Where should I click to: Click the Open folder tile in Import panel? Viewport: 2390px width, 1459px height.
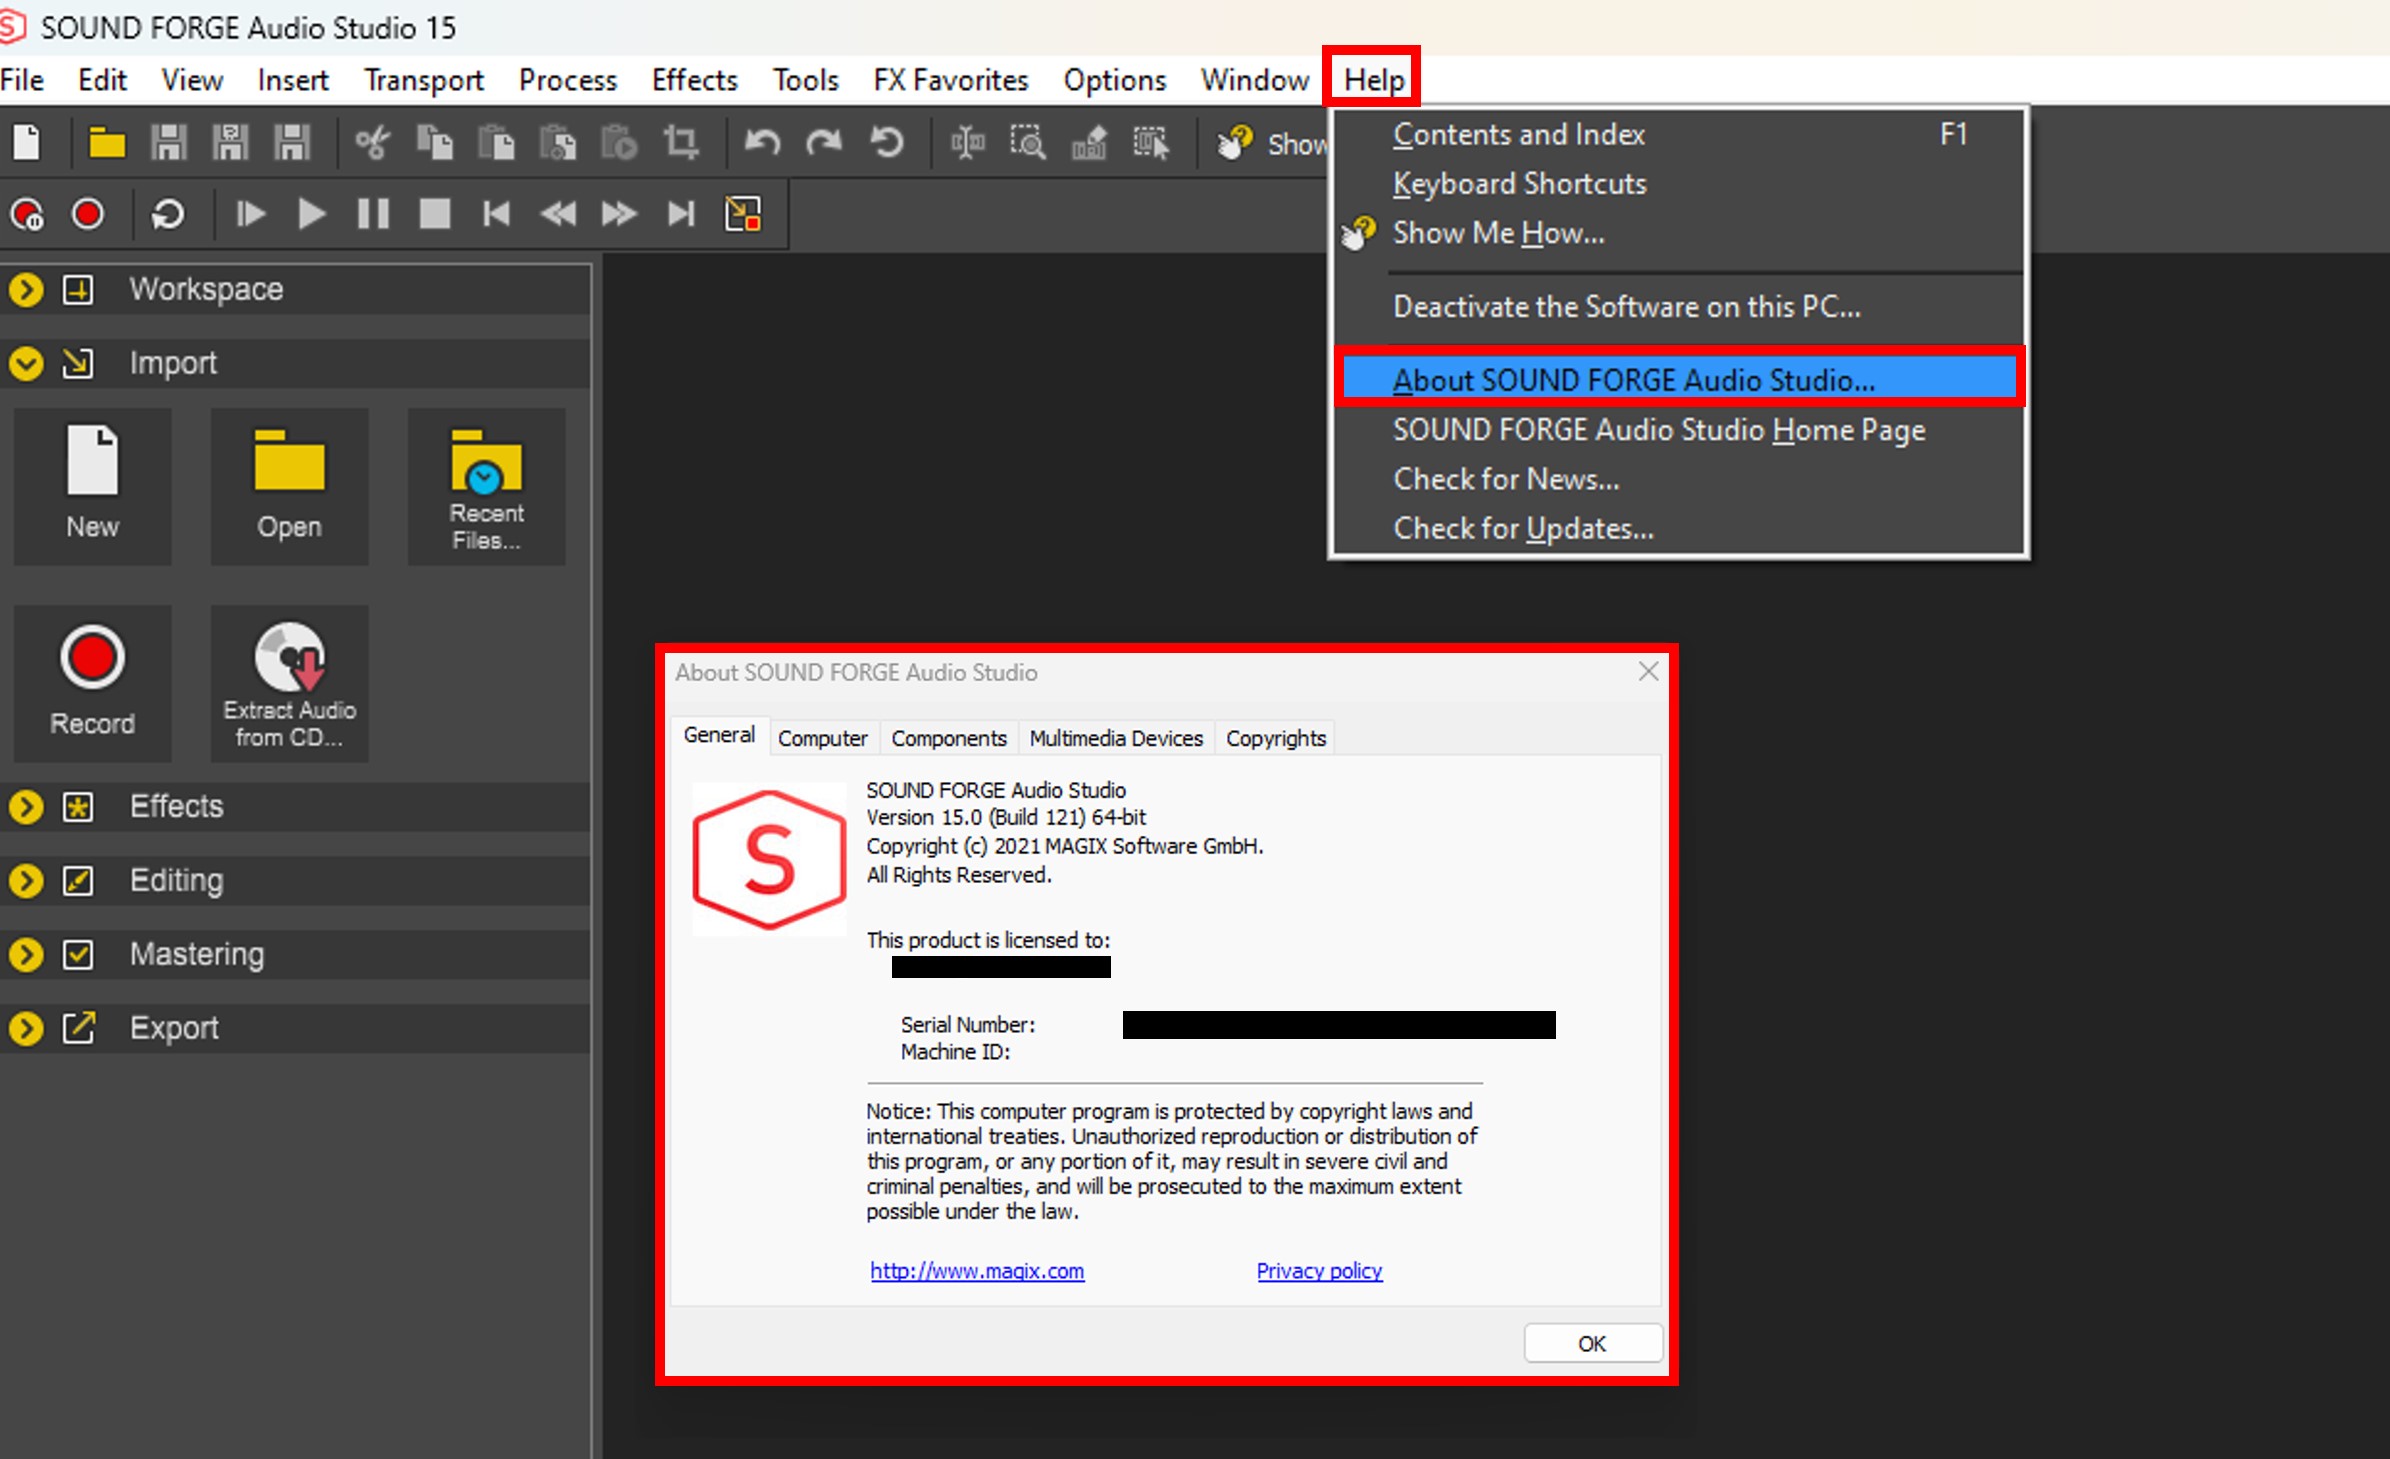click(289, 486)
